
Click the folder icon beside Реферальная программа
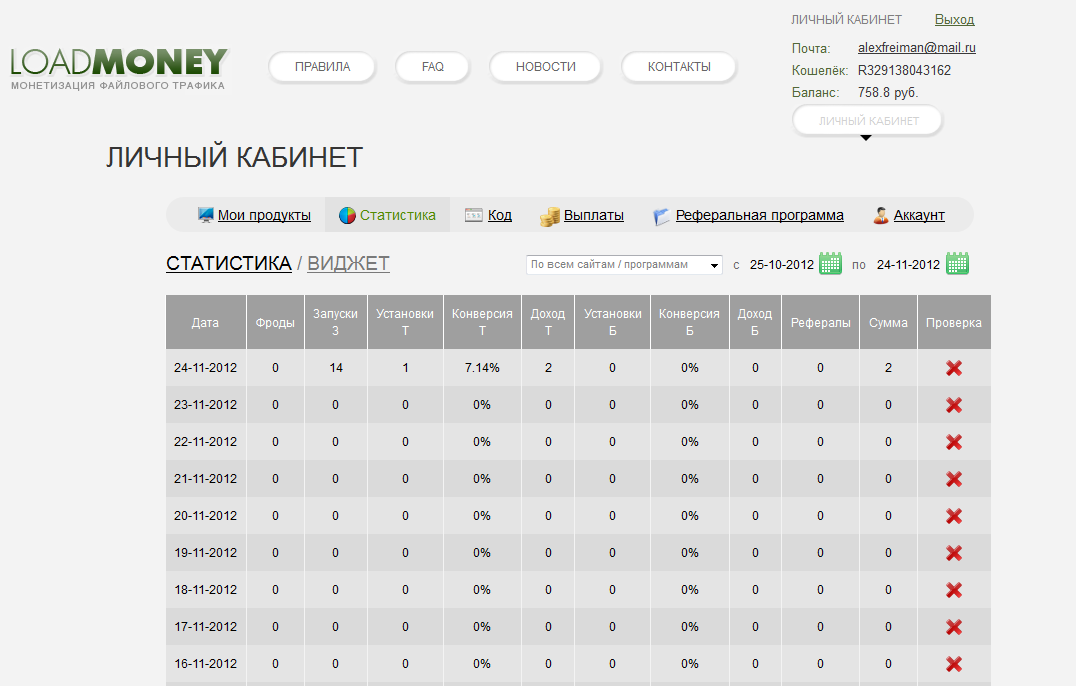pyautogui.click(x=662, y=217)
